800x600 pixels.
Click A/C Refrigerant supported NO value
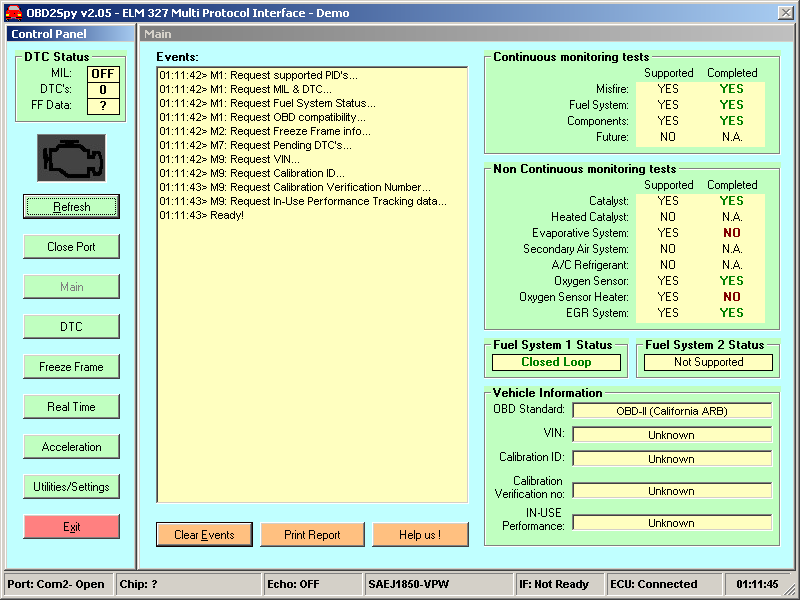(668, 265)
